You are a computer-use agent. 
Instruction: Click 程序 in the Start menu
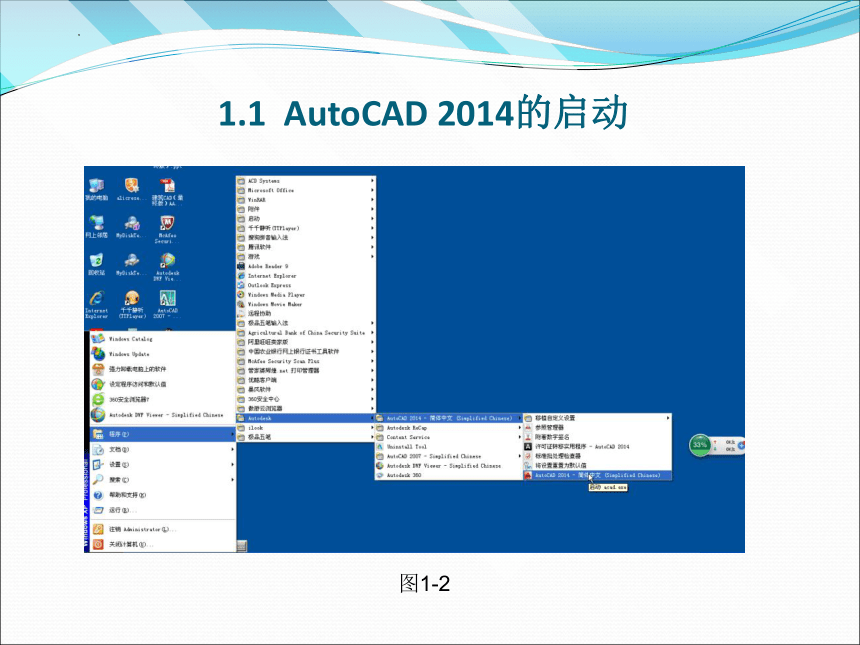[163, 434]
